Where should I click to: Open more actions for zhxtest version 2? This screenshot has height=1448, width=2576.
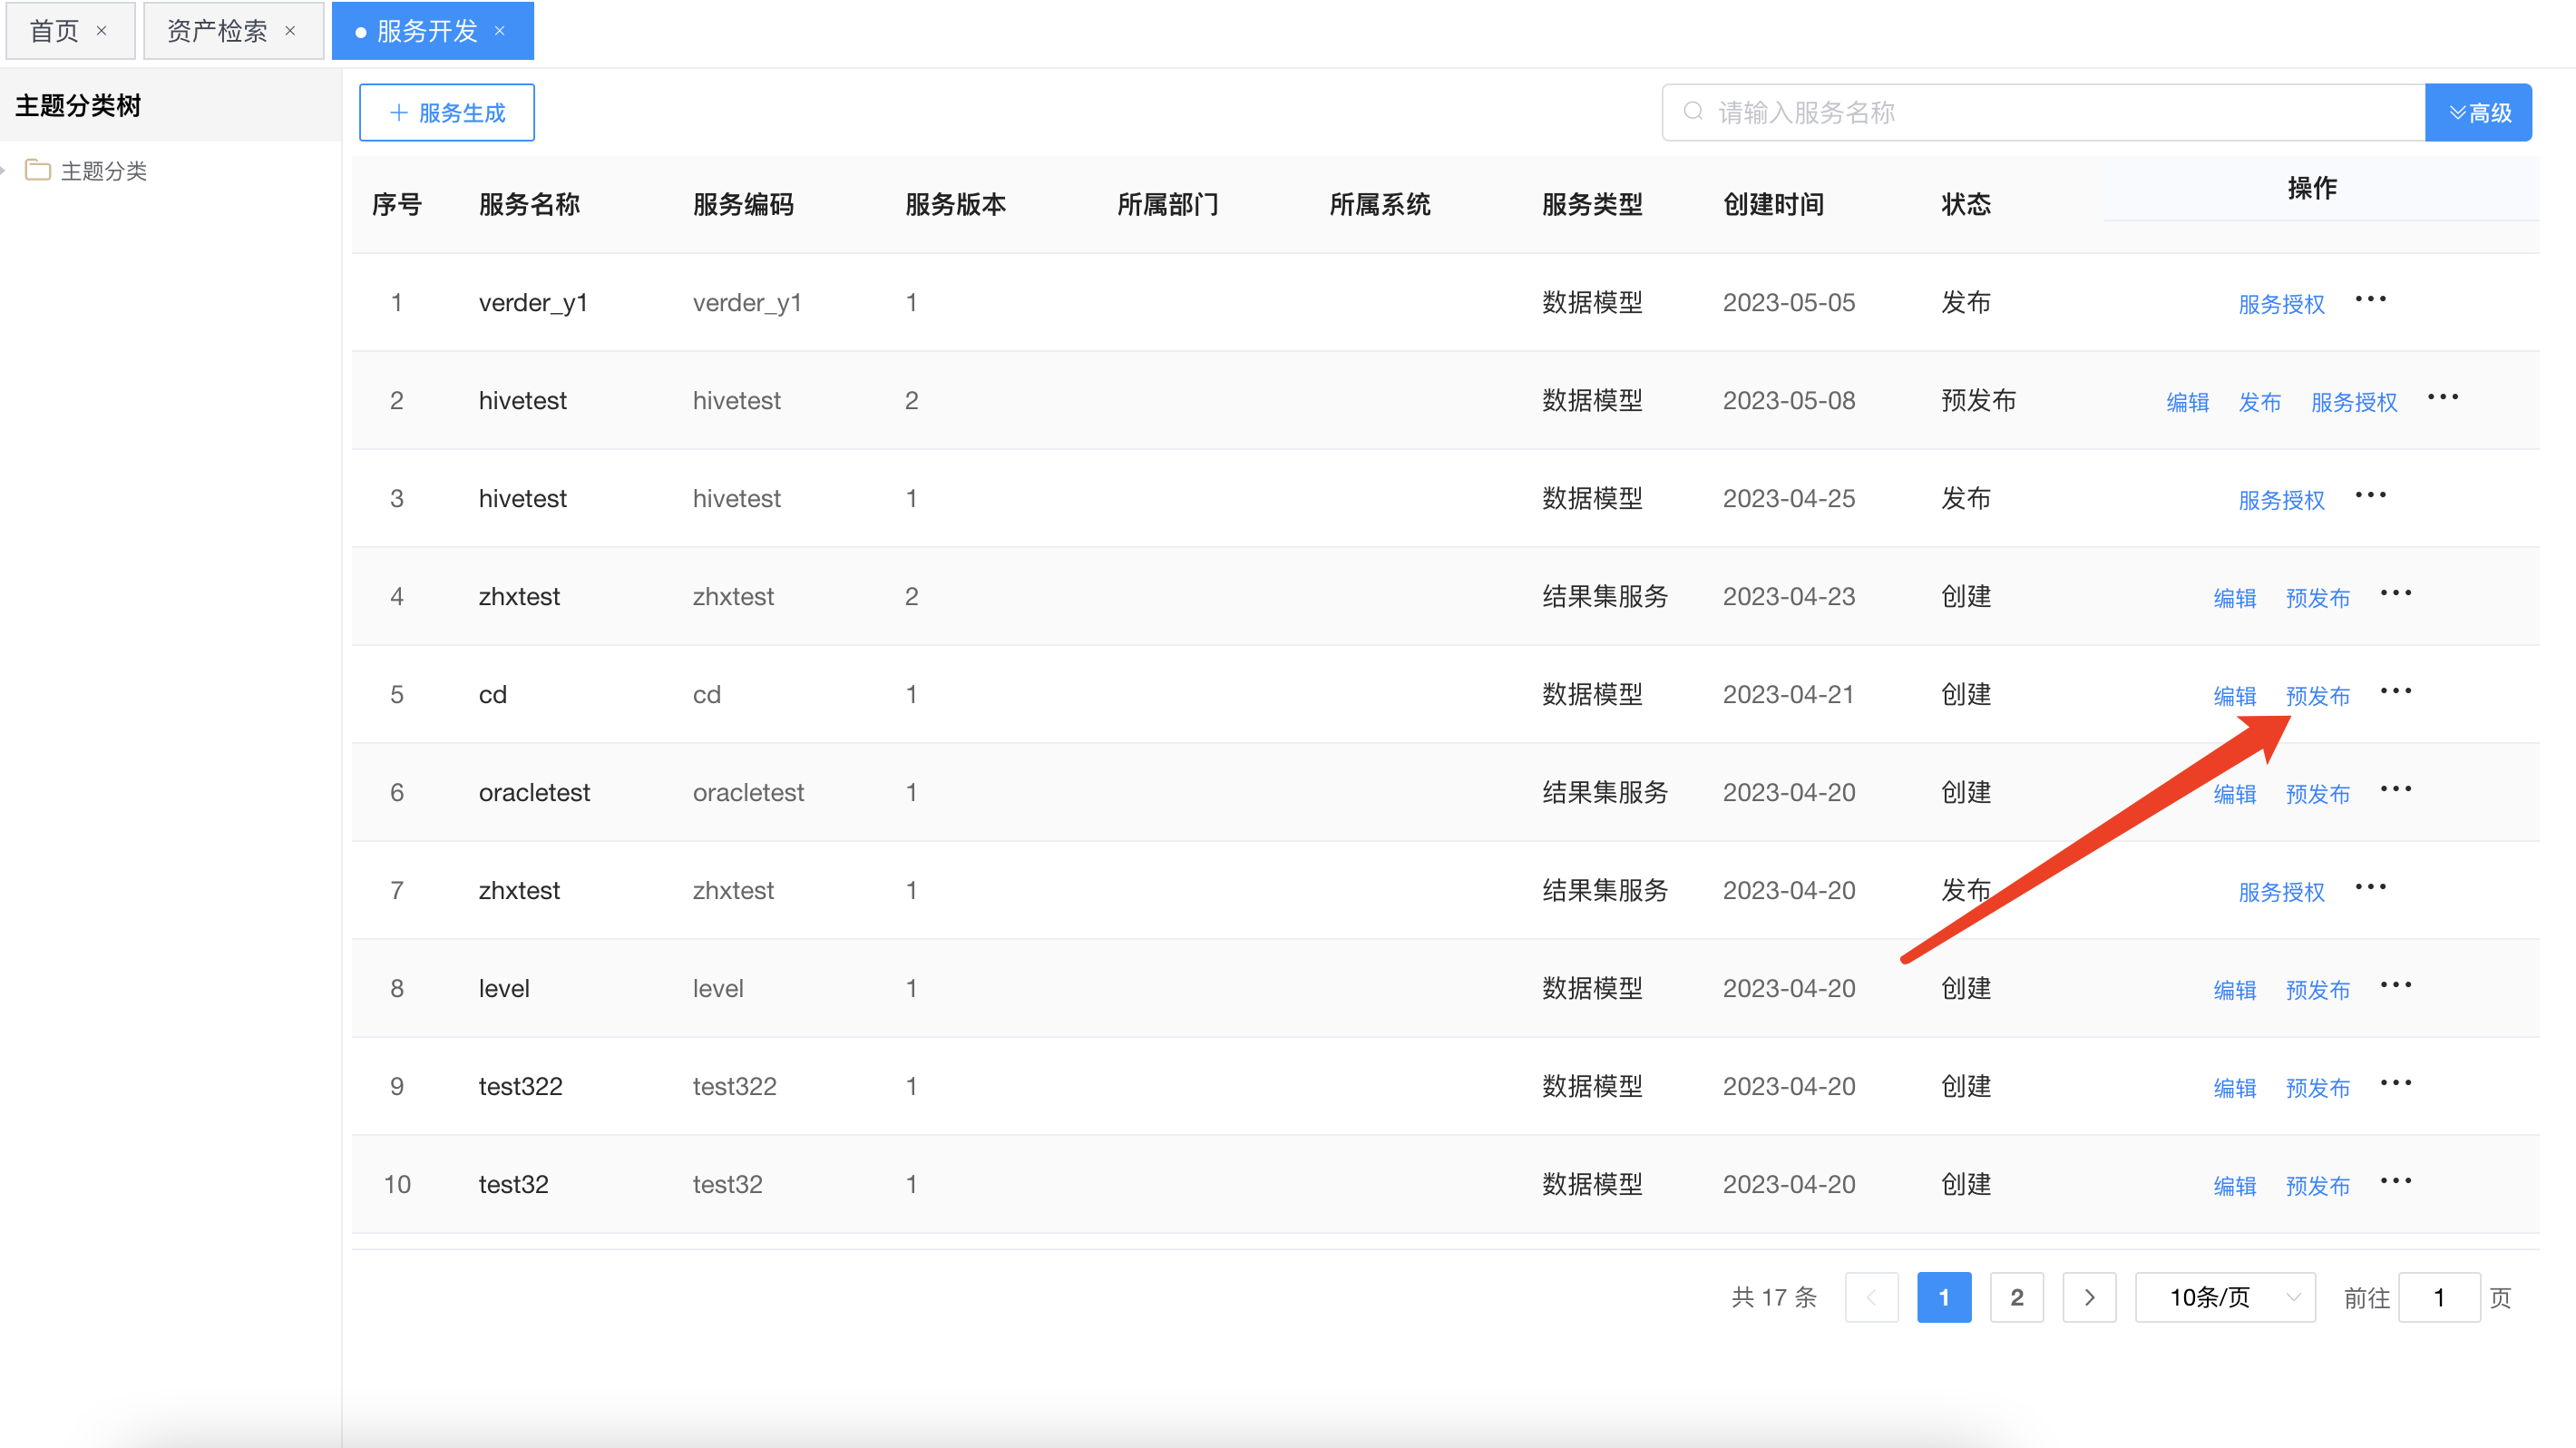tap(2396, 593)
